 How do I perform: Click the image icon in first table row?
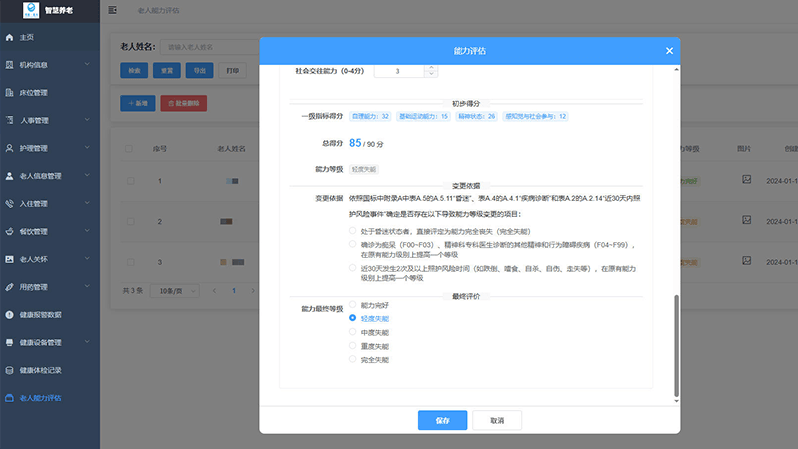pyautogui.click(x=745, y=179)
